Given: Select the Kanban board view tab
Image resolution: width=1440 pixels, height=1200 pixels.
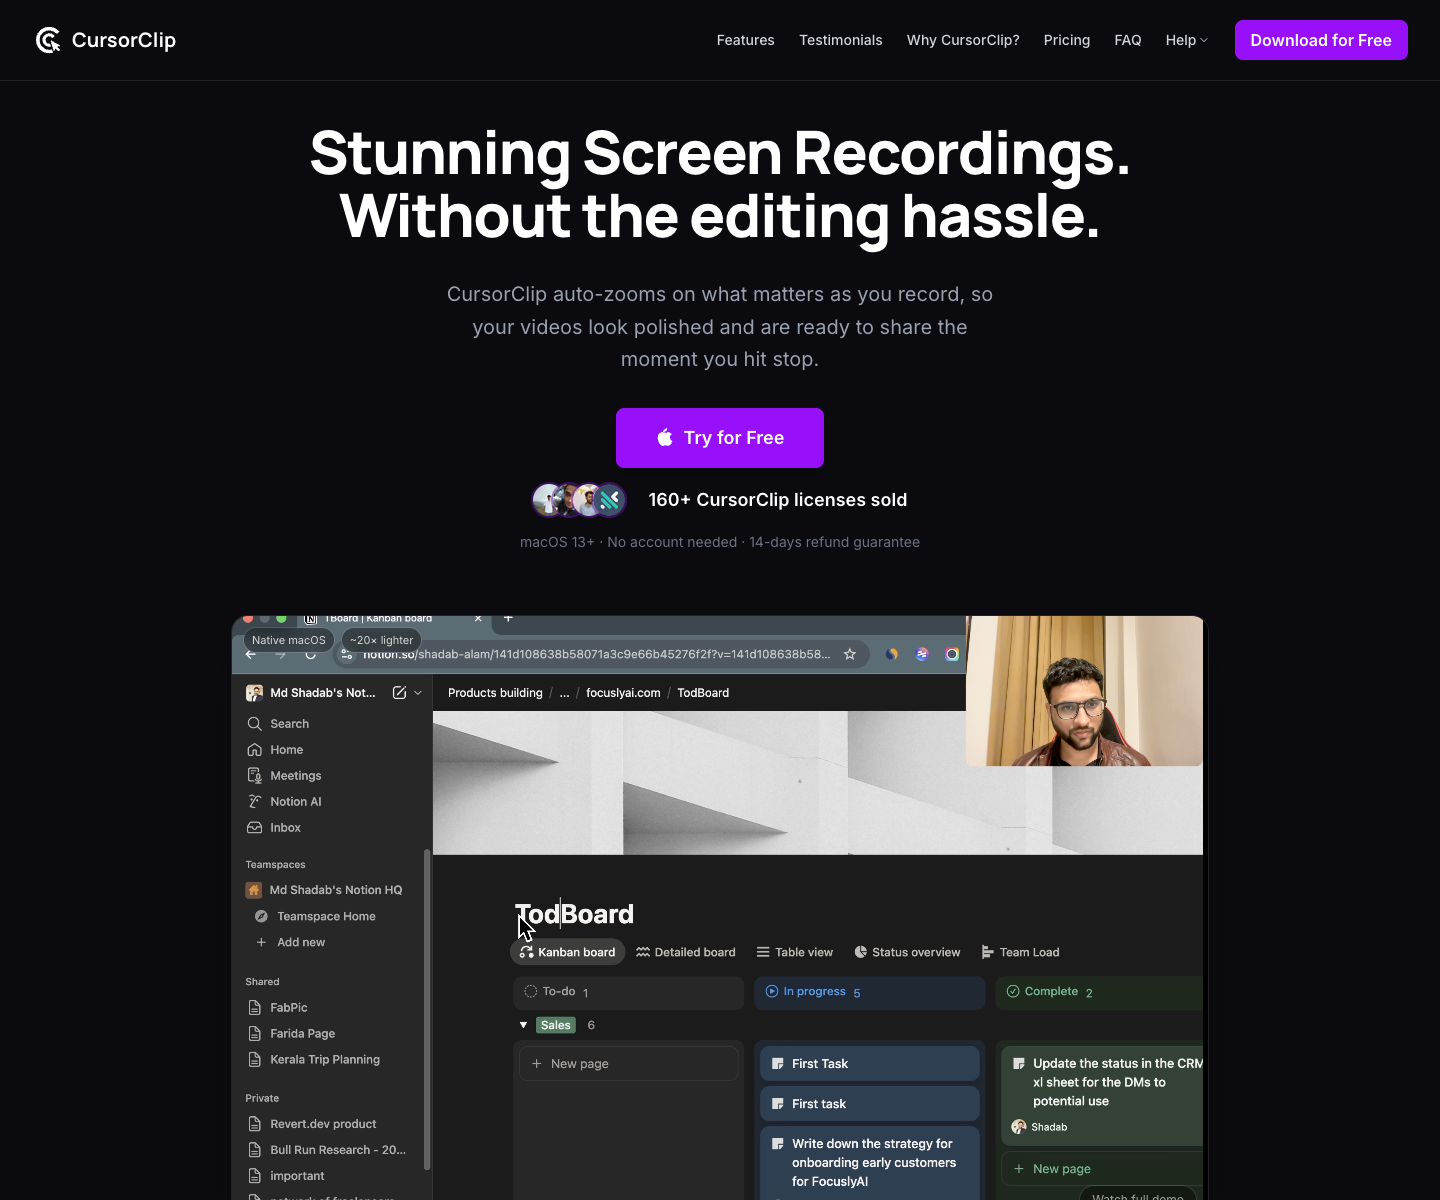Looking at the screenshot, I should (x=567, y=952).
